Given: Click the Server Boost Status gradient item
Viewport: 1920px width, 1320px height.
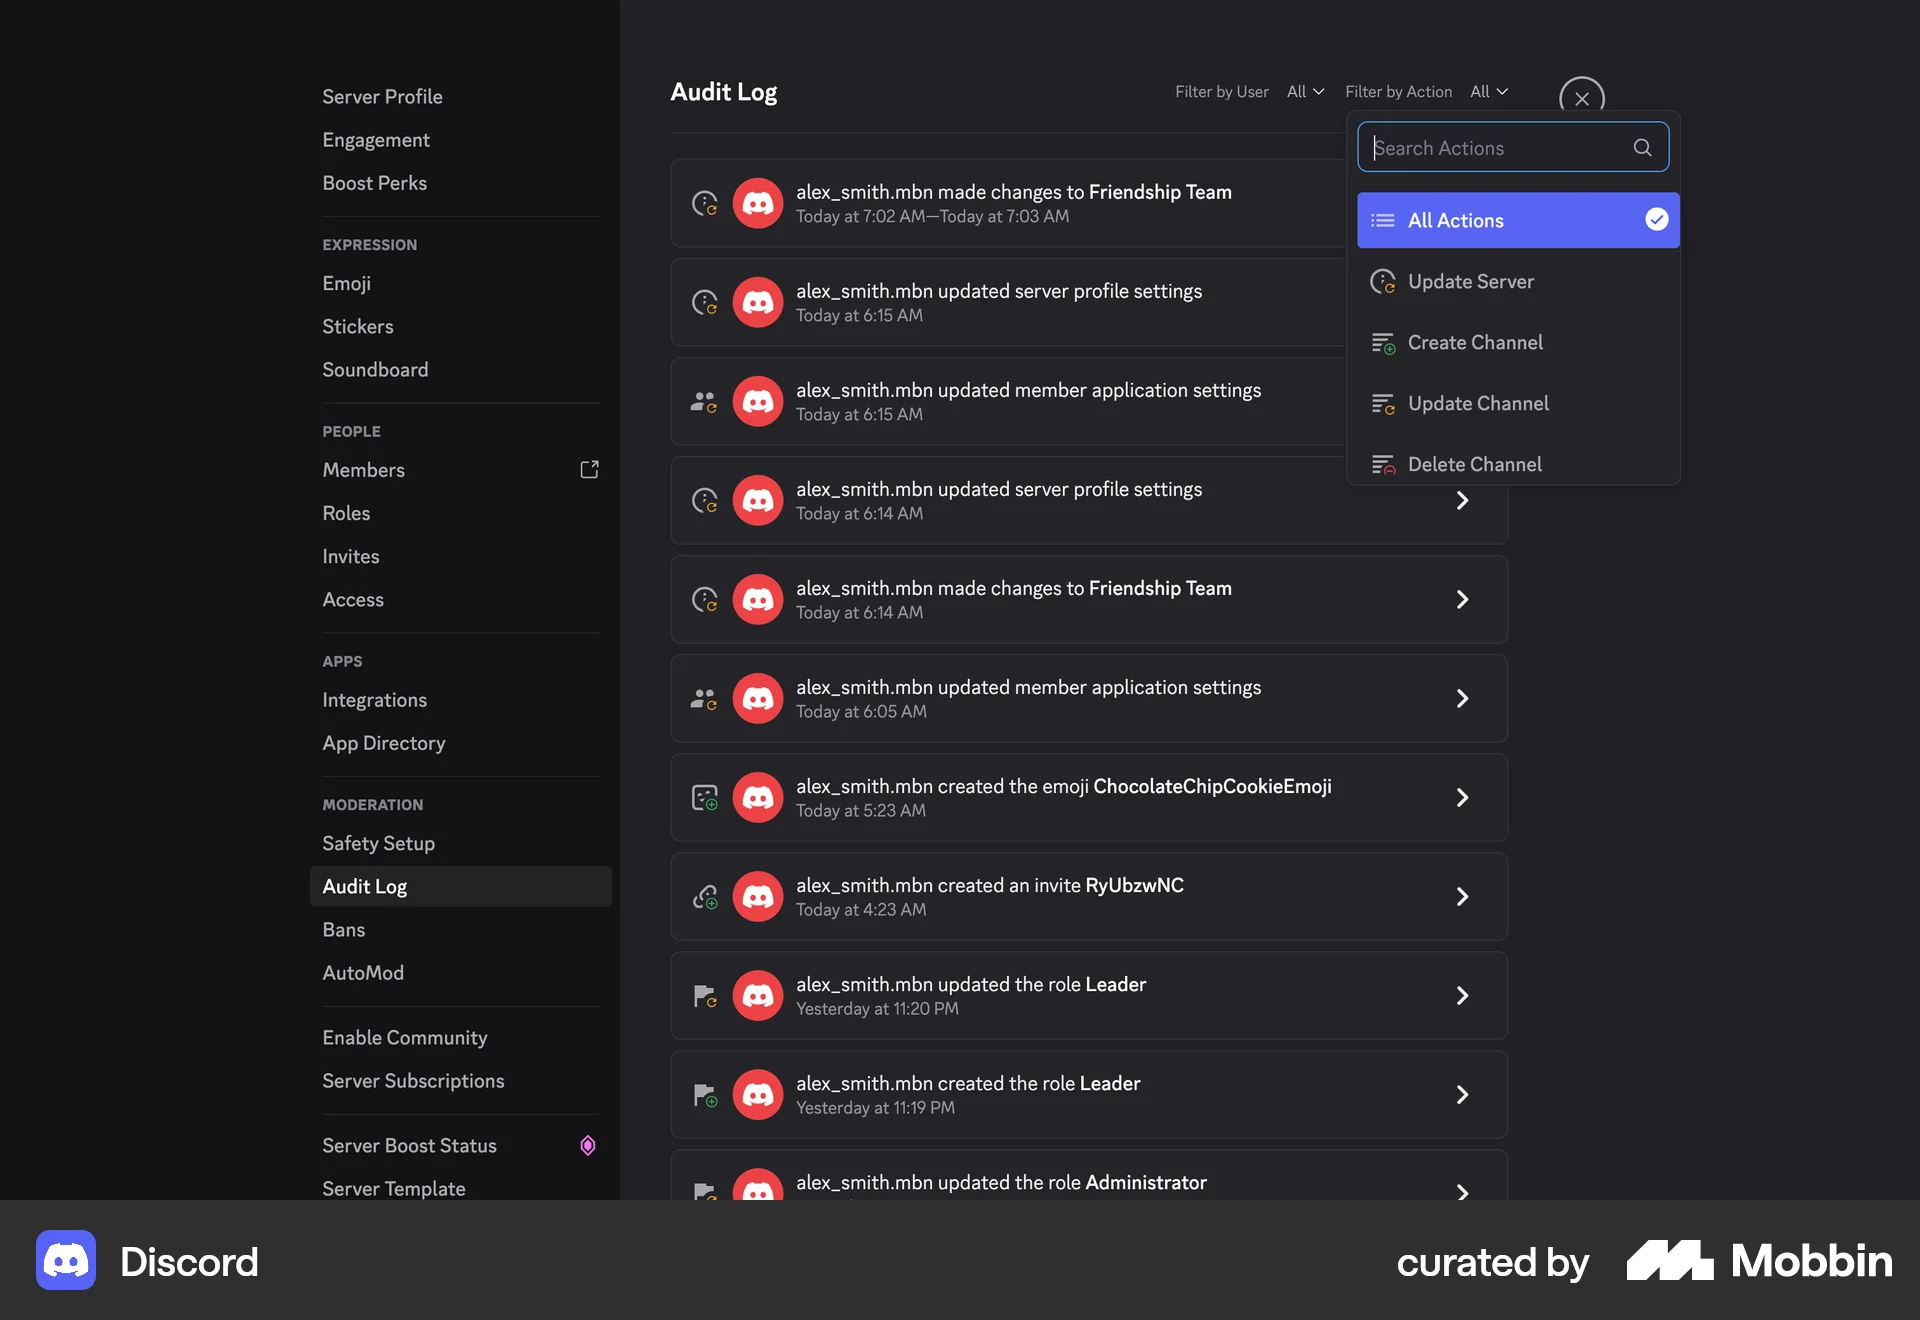Looking at the screenshot, I should click(409, 1146).
